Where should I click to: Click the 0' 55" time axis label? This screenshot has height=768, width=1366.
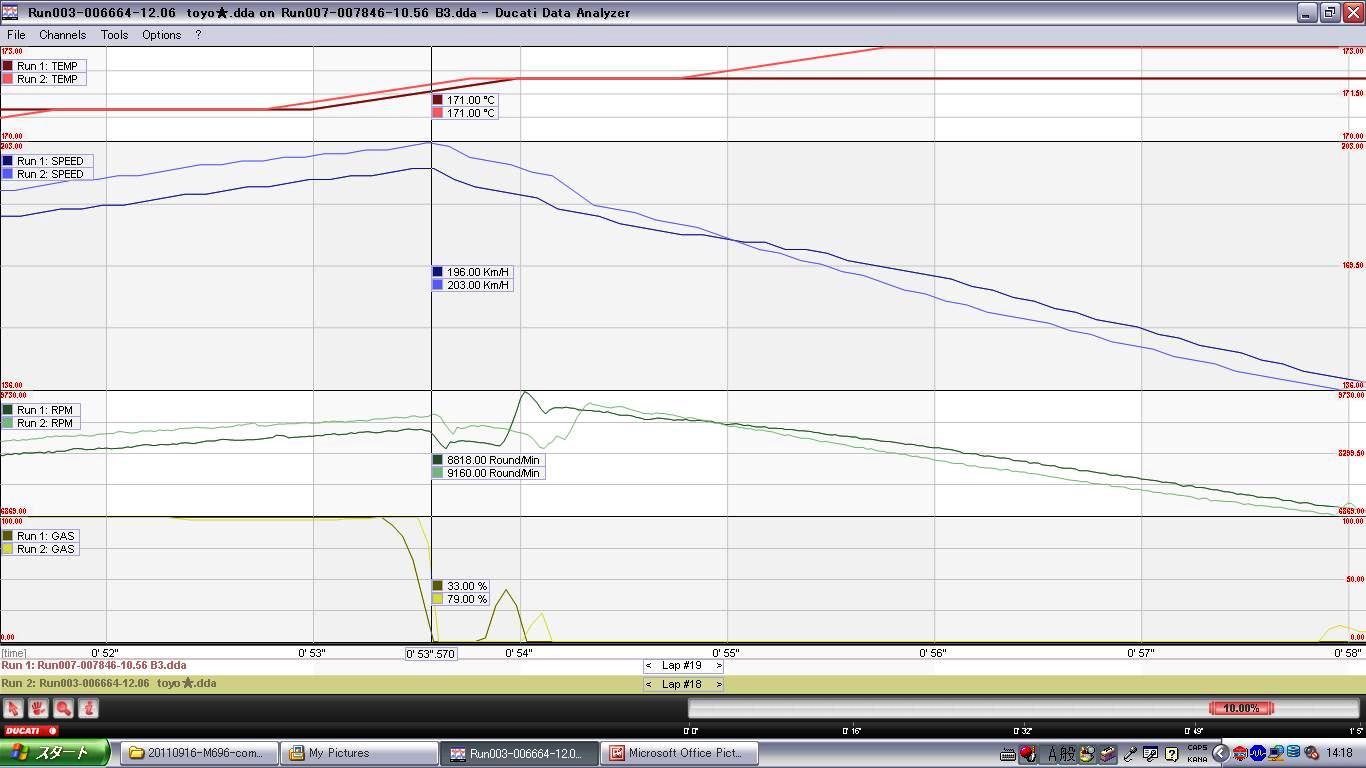point(726,653)
